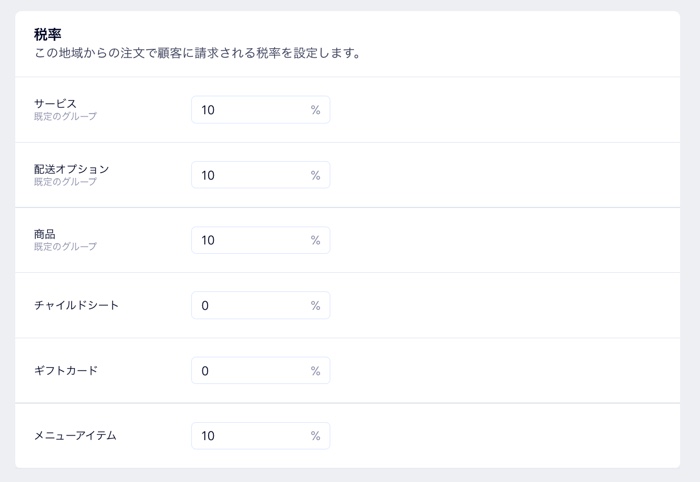Select the 商品 tax rate input
700x482 pixels.
(250, 240)
